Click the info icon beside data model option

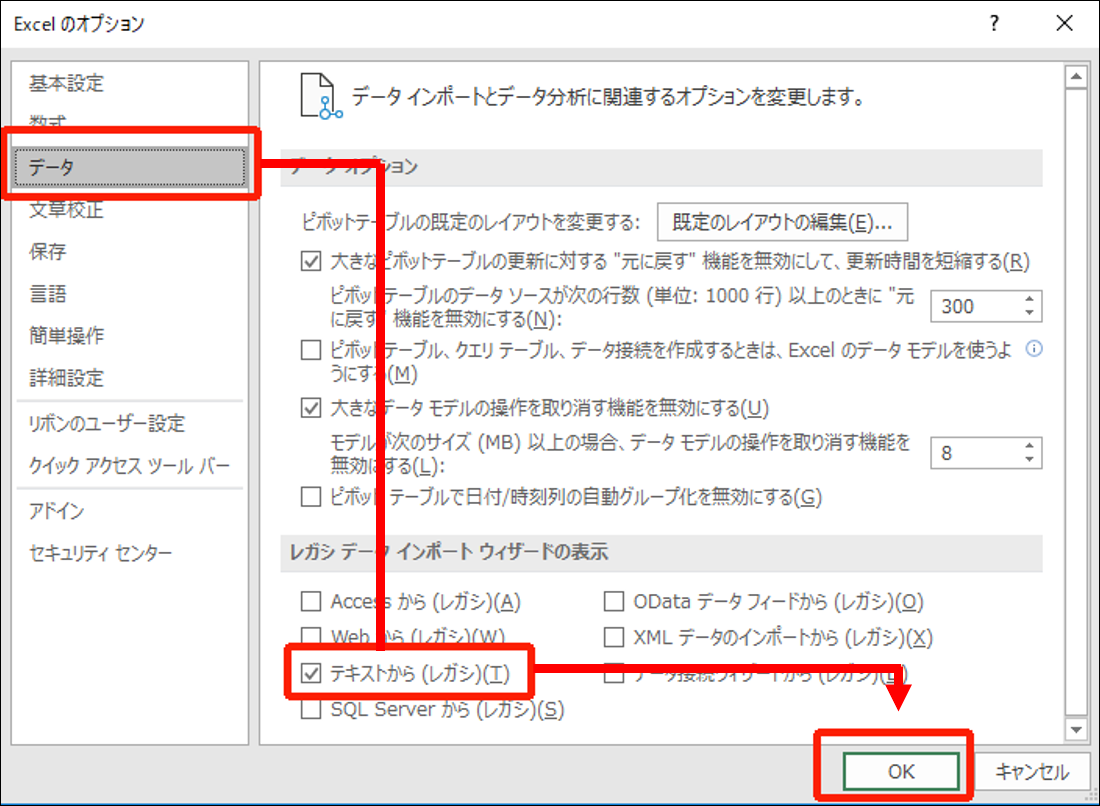coord(1034,349)
